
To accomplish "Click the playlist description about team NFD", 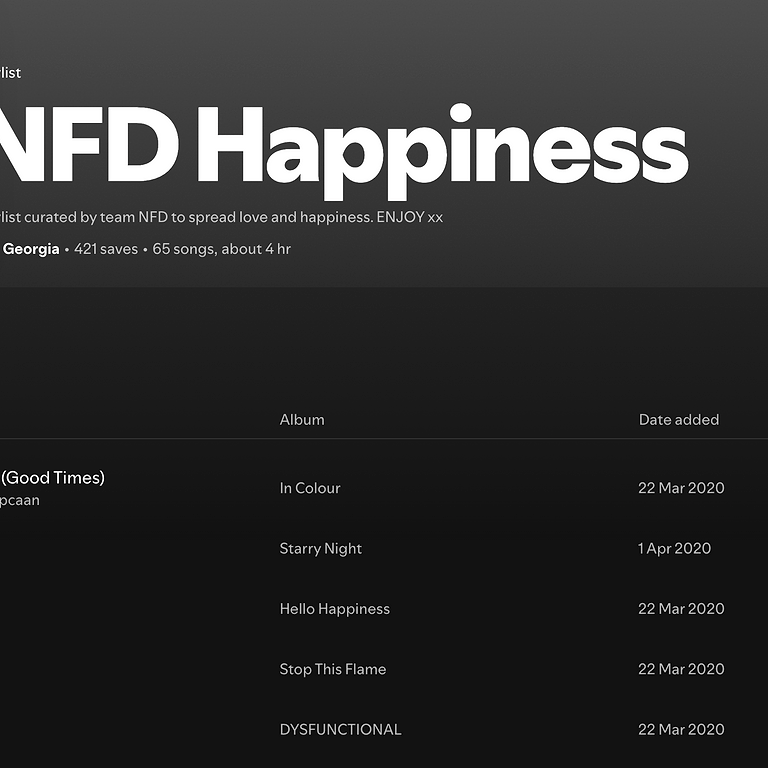I will point(221,217).
